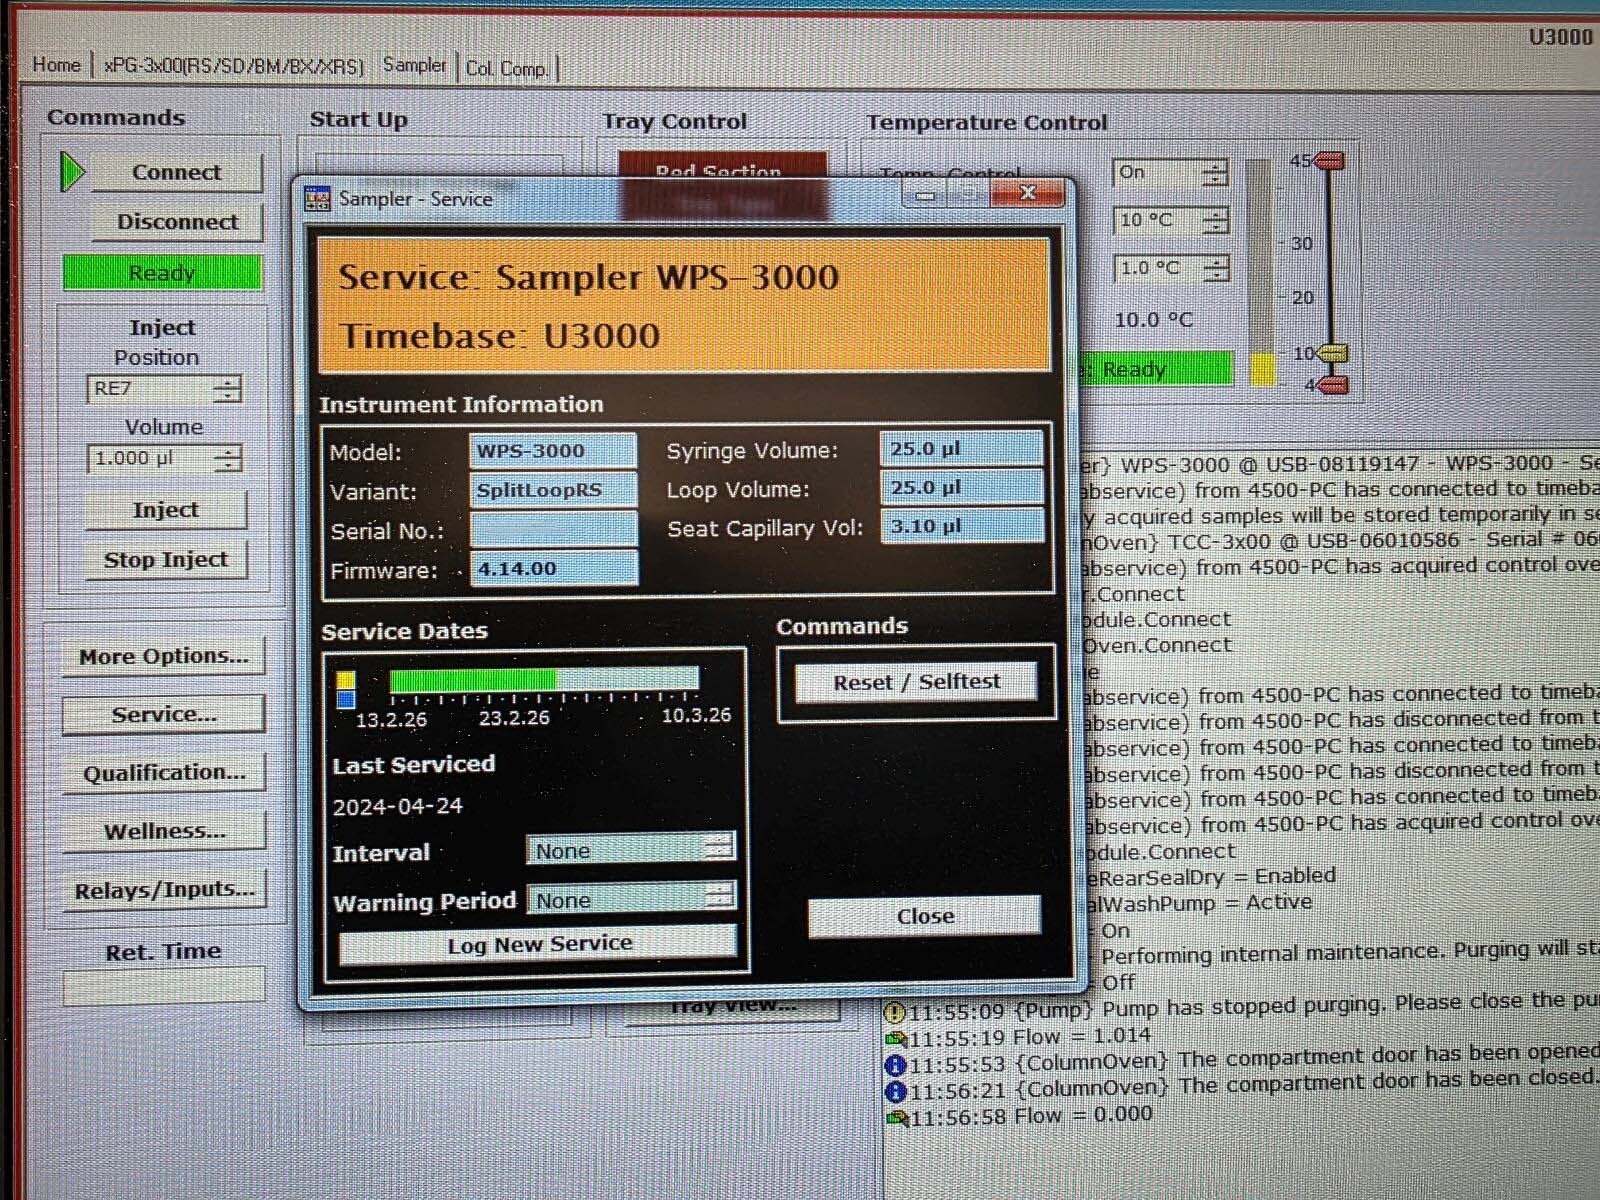The image size is (1600, 1200).
Task: Click the yellow temperature handle at 10
Action: tap(1334, 354)
